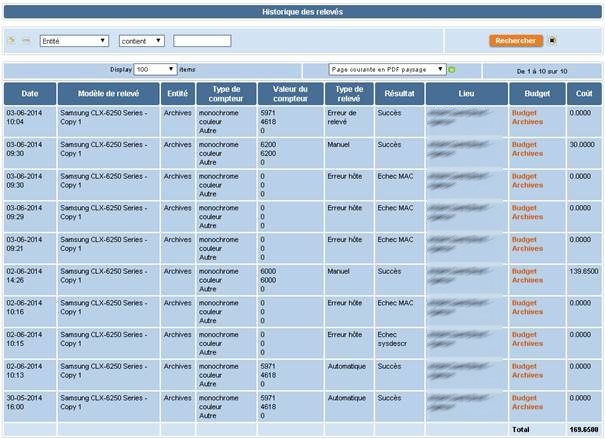Open Budget Archives link in 03-06-2014 09:21 row

tap(527, 244)
